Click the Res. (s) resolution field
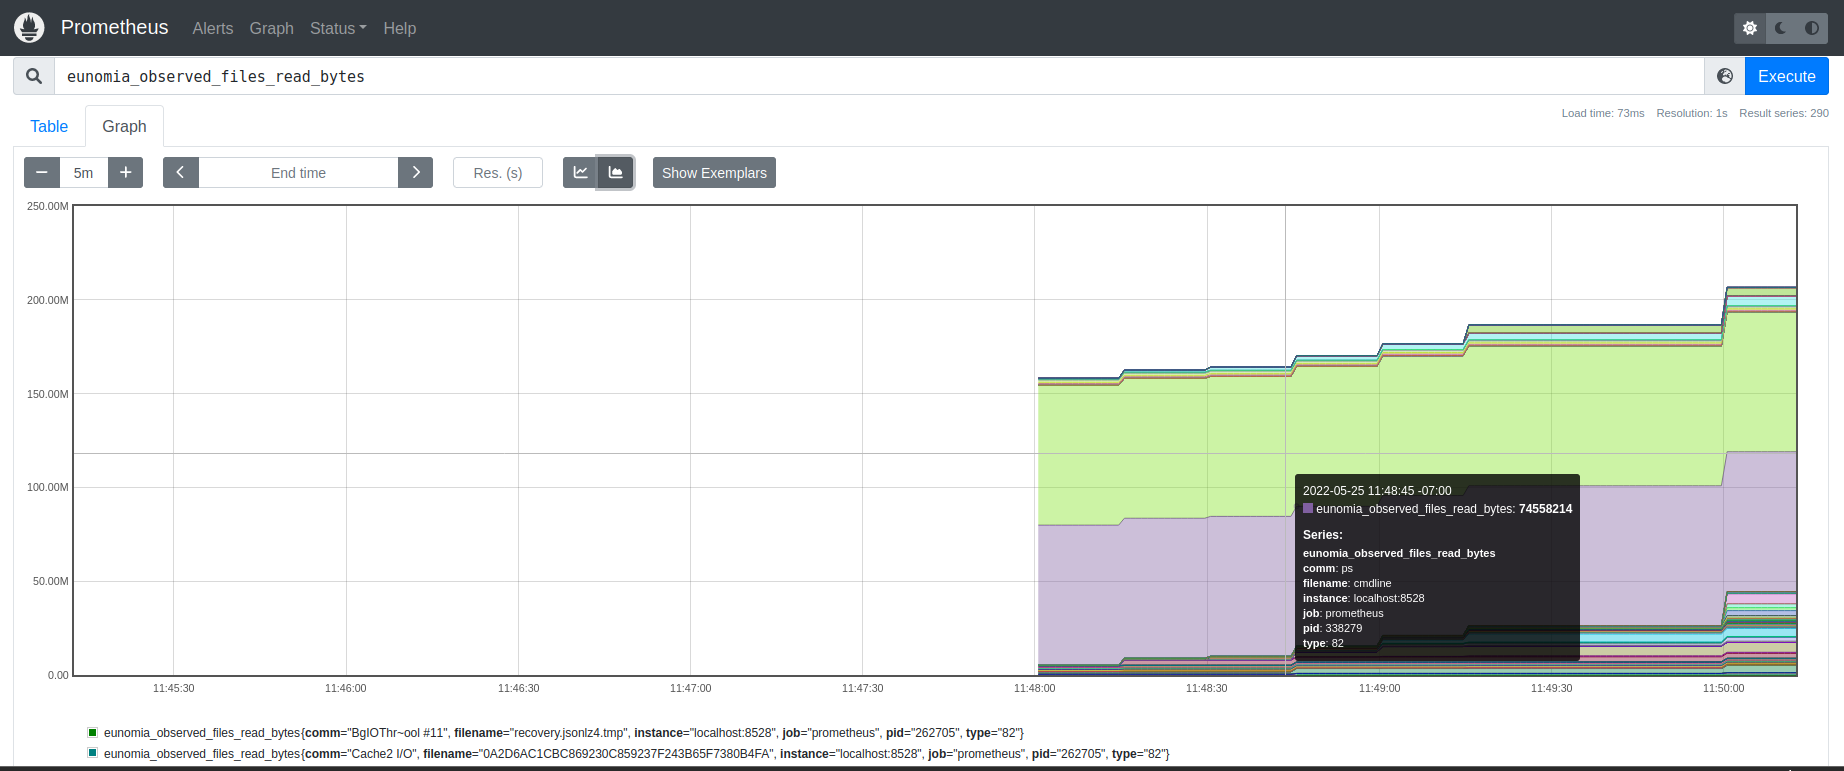This screenshot has height=771, width=1844. [498, 173]
